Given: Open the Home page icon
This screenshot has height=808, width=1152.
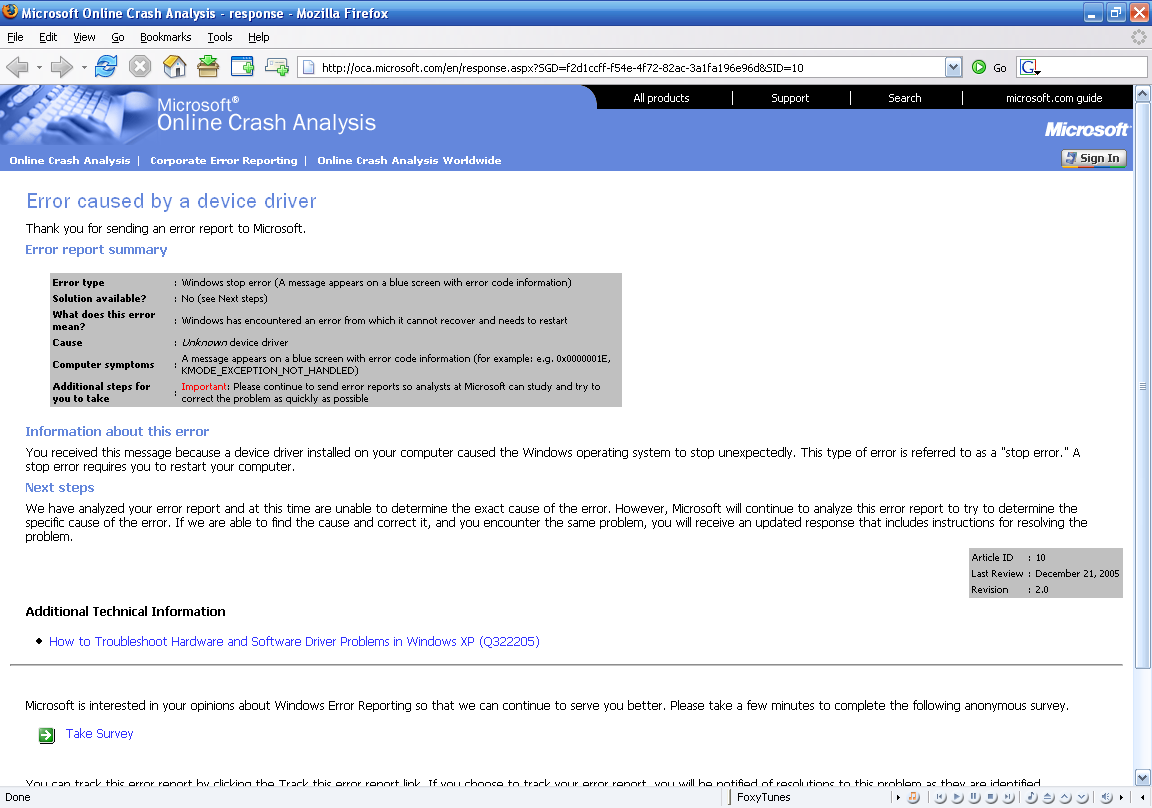Looking at the screenshot, I should point(174,67).
